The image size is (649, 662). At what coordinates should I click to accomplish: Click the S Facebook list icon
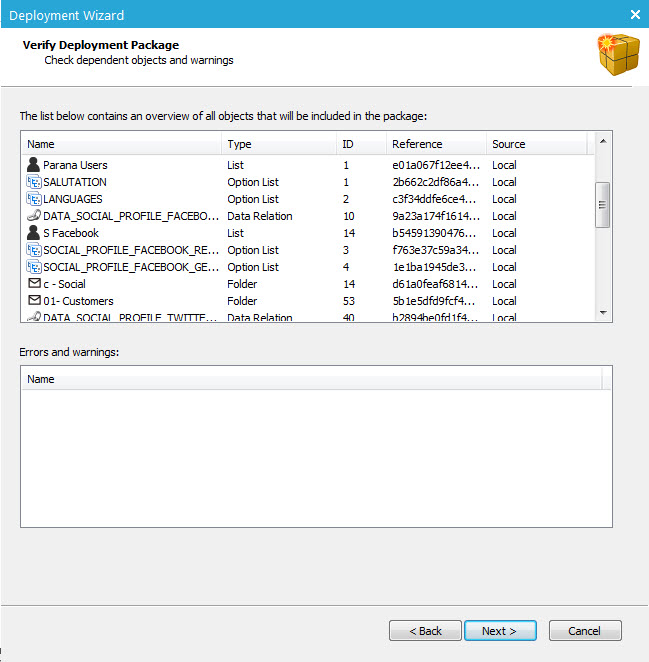pyautogui.click(x=33, y=233)
